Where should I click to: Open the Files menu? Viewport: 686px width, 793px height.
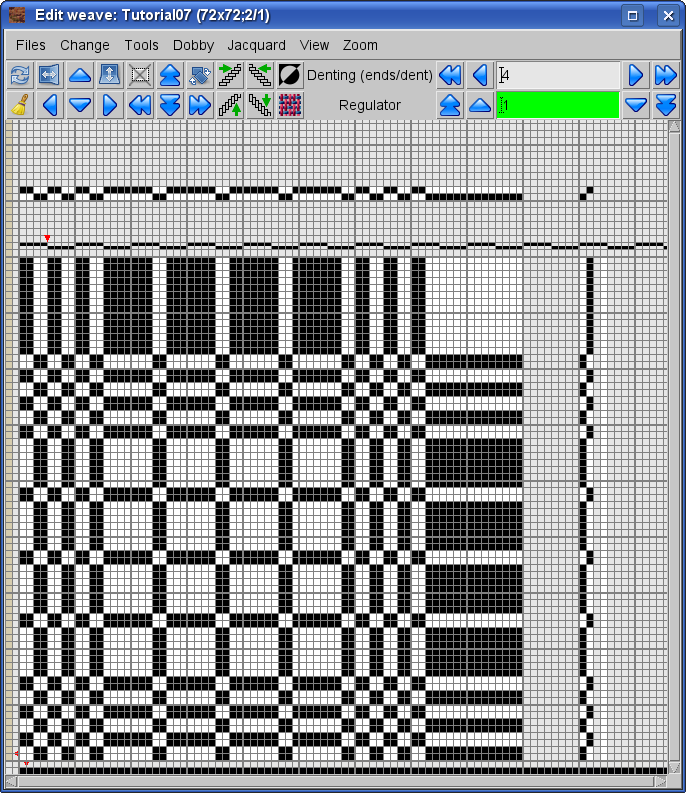pyautogui.click(x=31, y=45)
